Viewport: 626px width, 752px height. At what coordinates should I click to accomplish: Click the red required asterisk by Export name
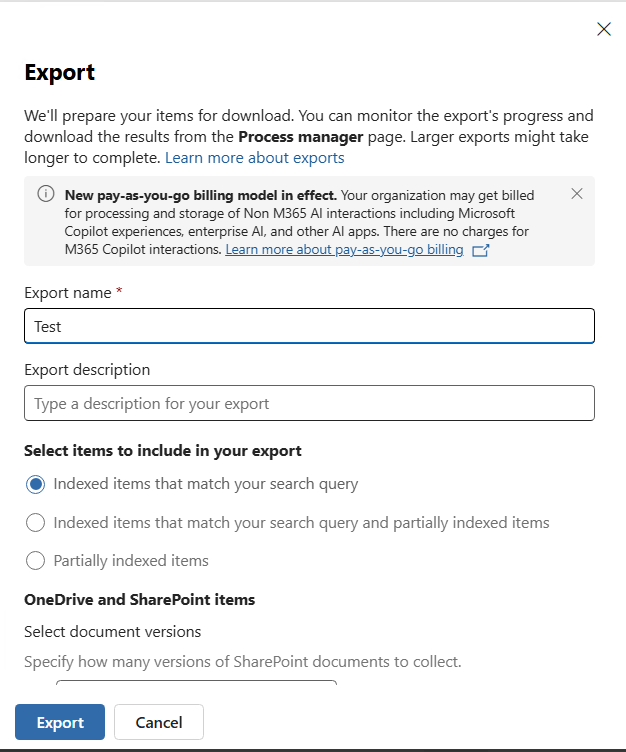[119, 291]
